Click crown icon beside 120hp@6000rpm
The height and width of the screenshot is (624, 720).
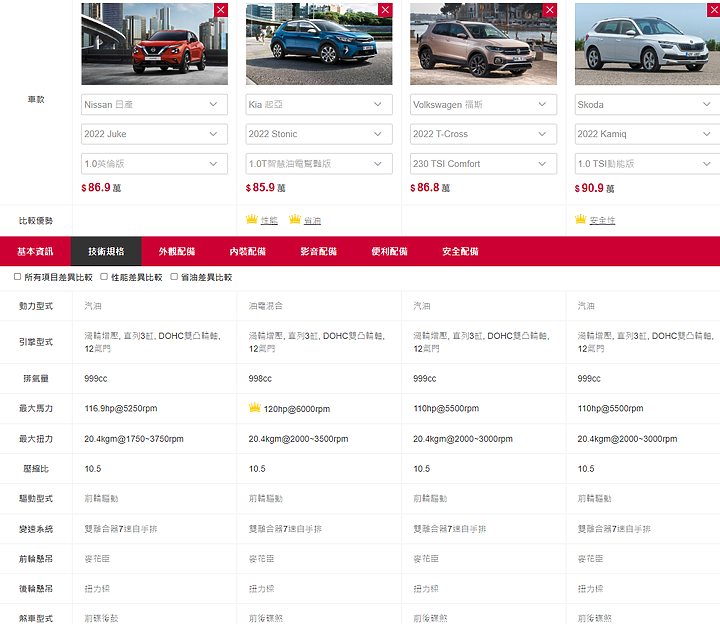click(x=254, y=407)
